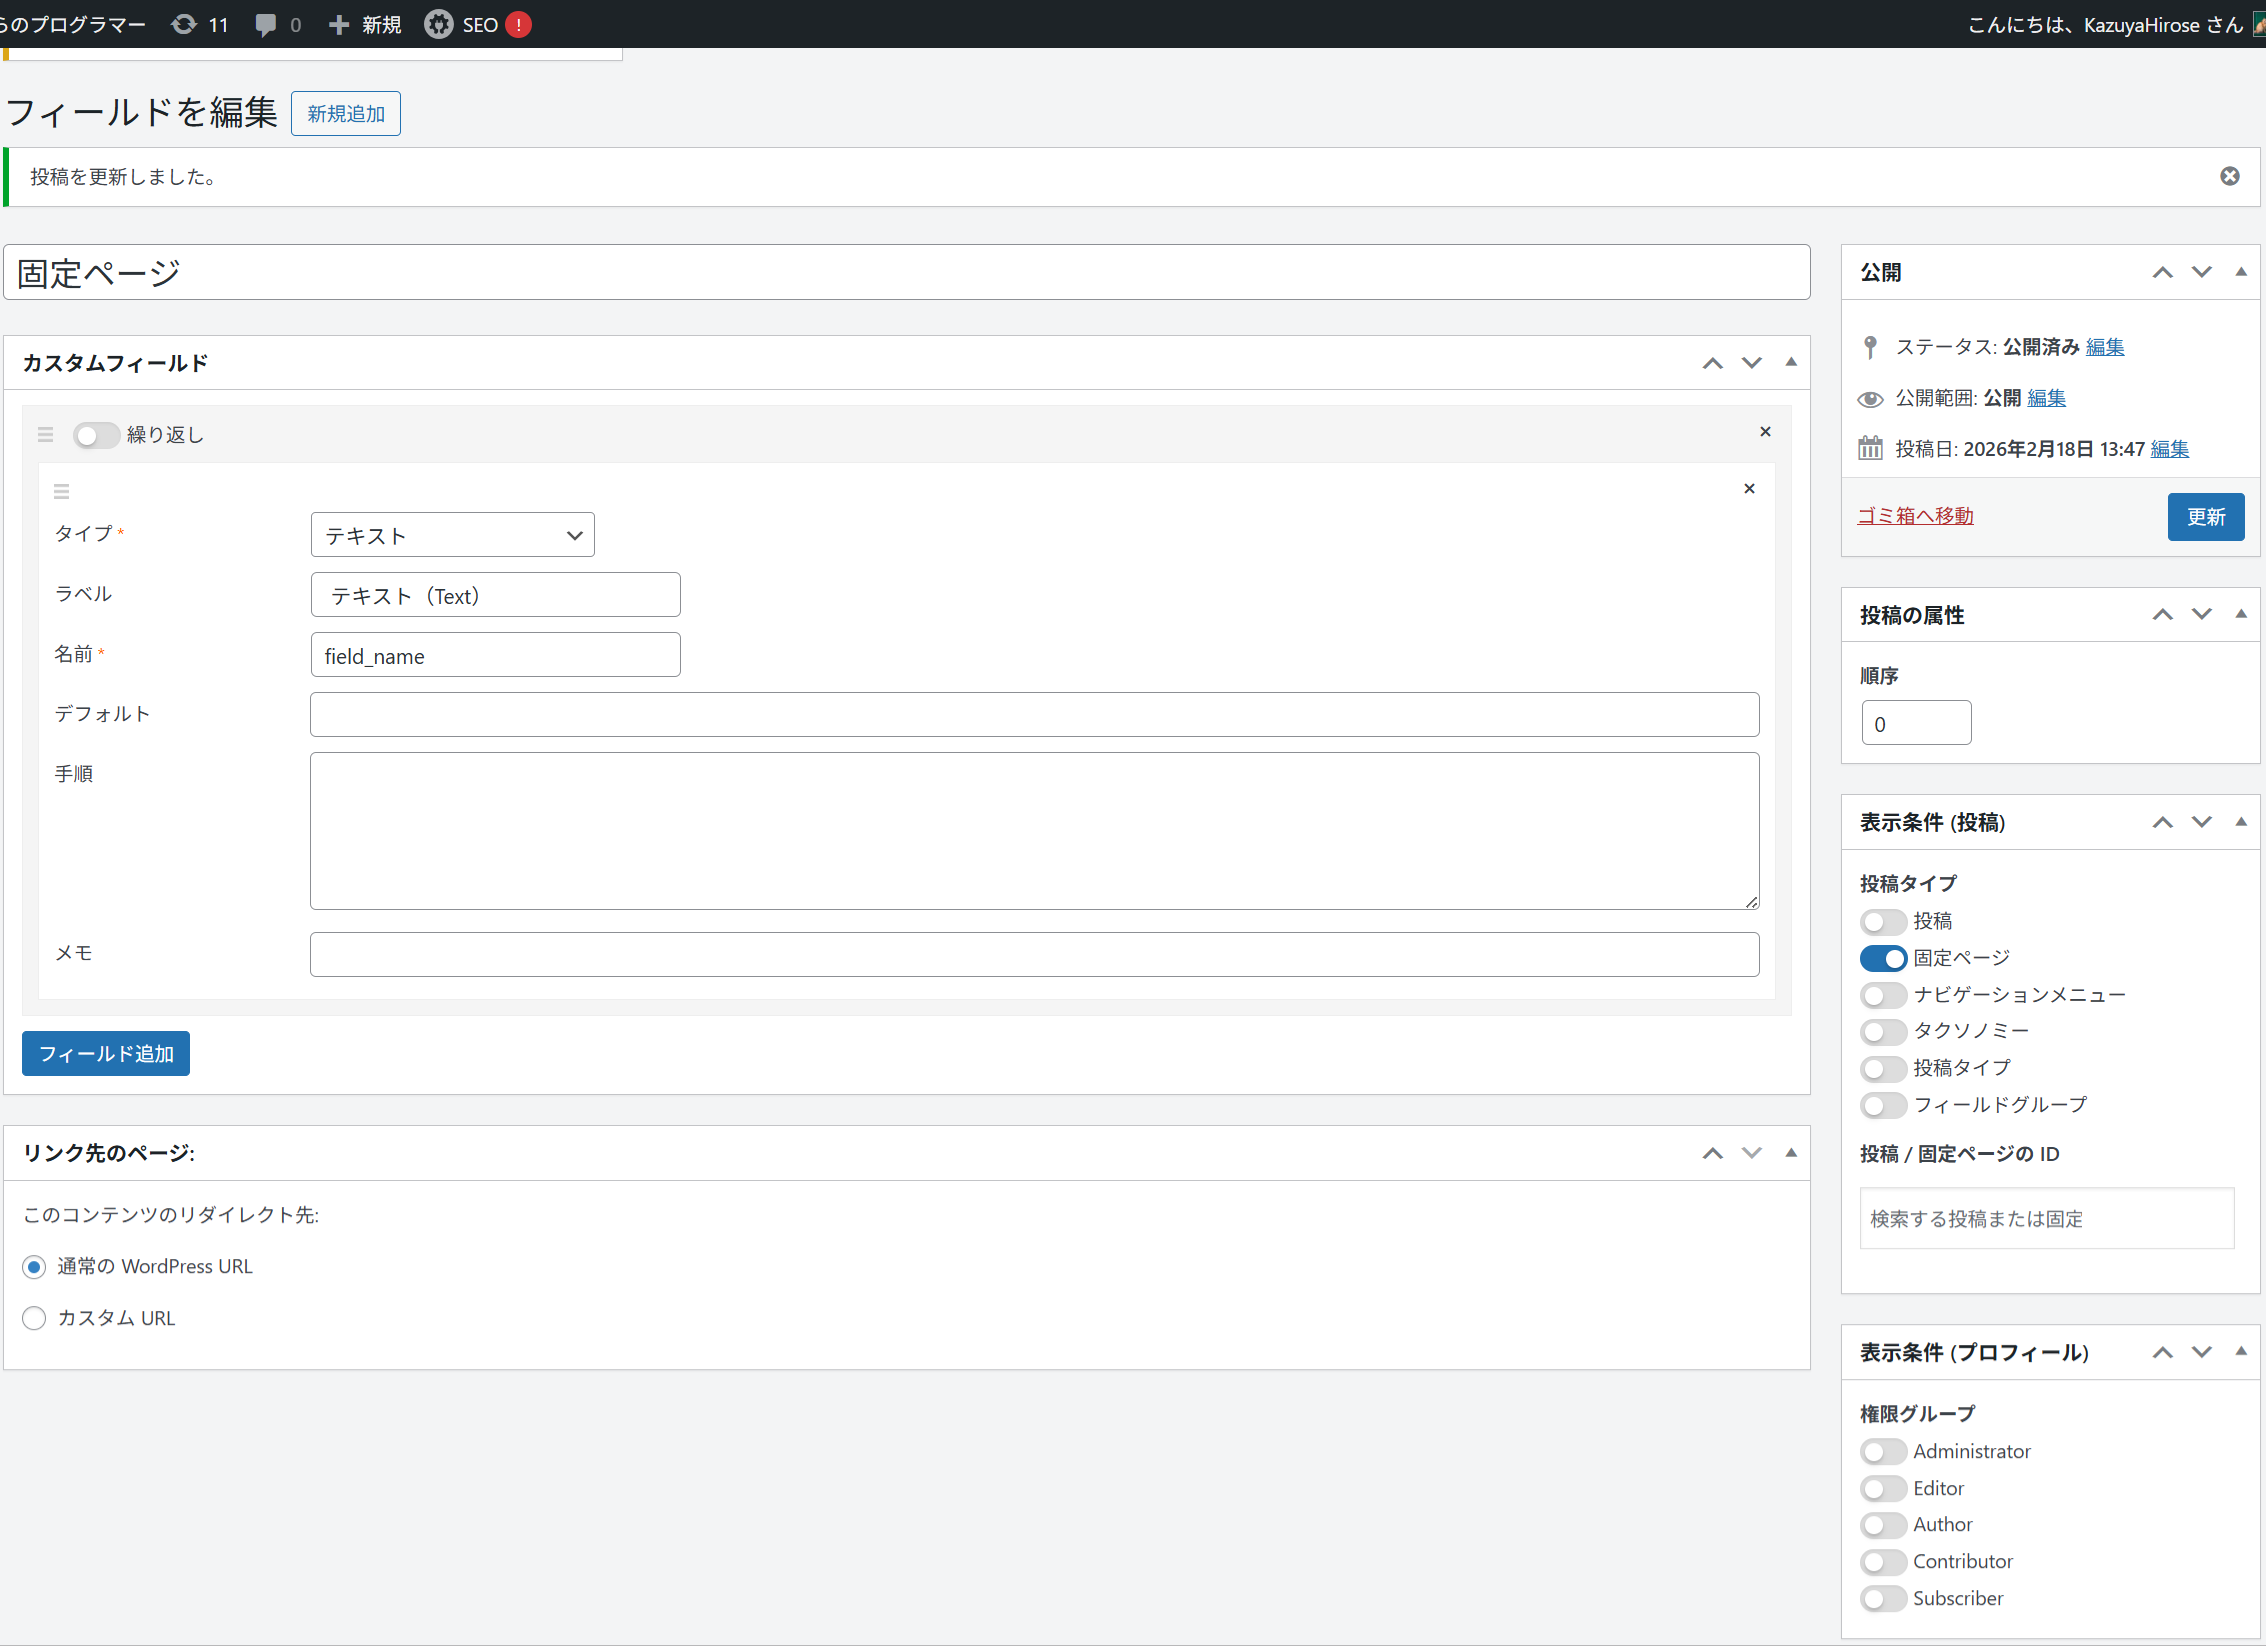Grab the drag handle beside repeat toggle
Viewport: 2266px width, 1646px height.
point(45,435)
